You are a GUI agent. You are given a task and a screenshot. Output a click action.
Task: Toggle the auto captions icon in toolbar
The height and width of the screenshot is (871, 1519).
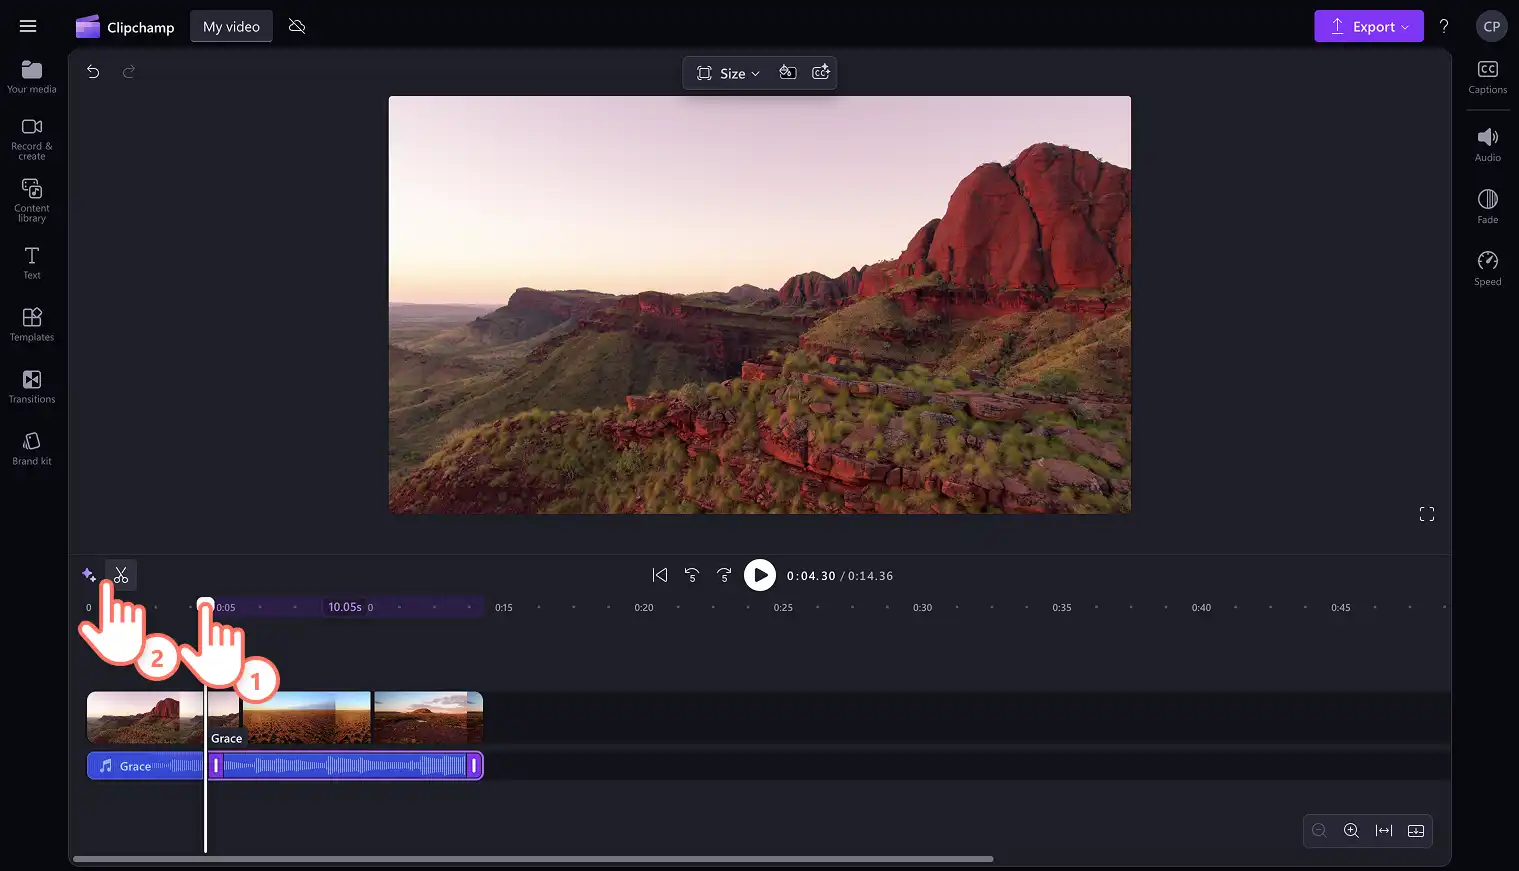[x=821, y=73]
